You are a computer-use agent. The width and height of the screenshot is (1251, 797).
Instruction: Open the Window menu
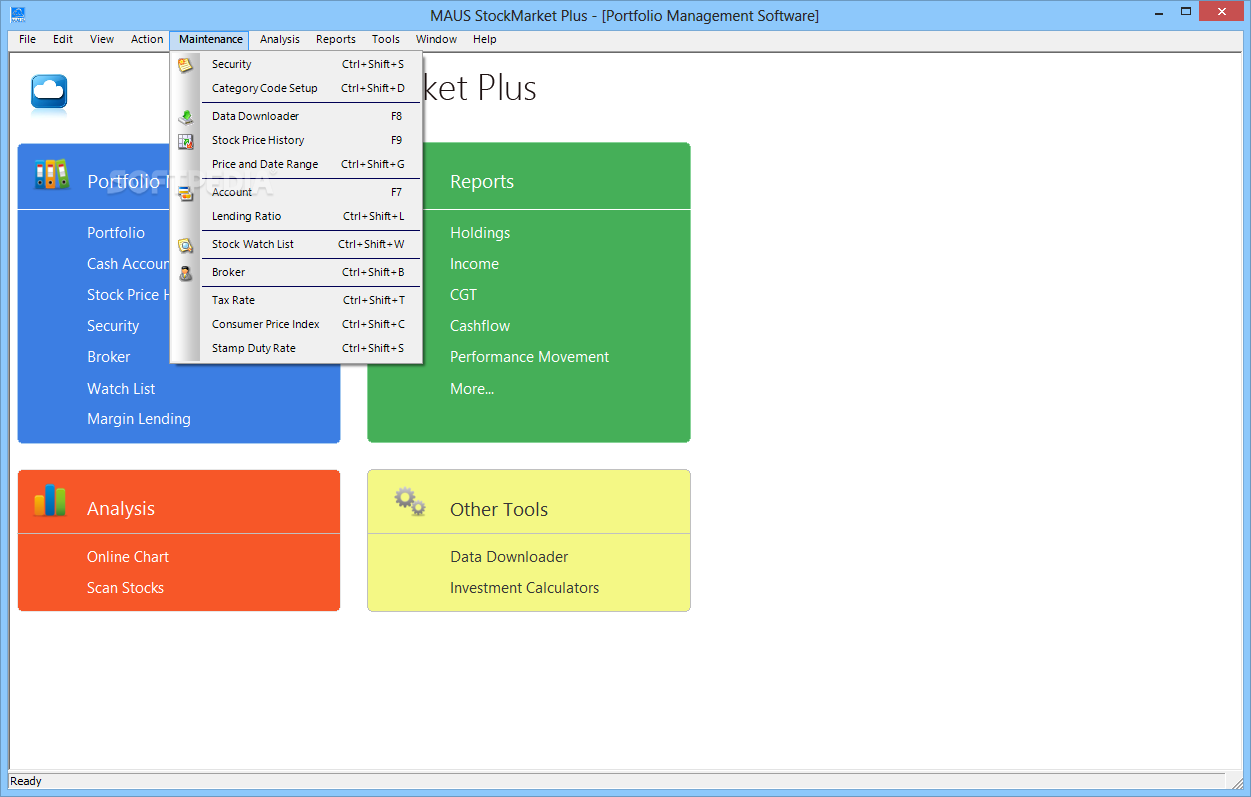[x=436, y=40]
